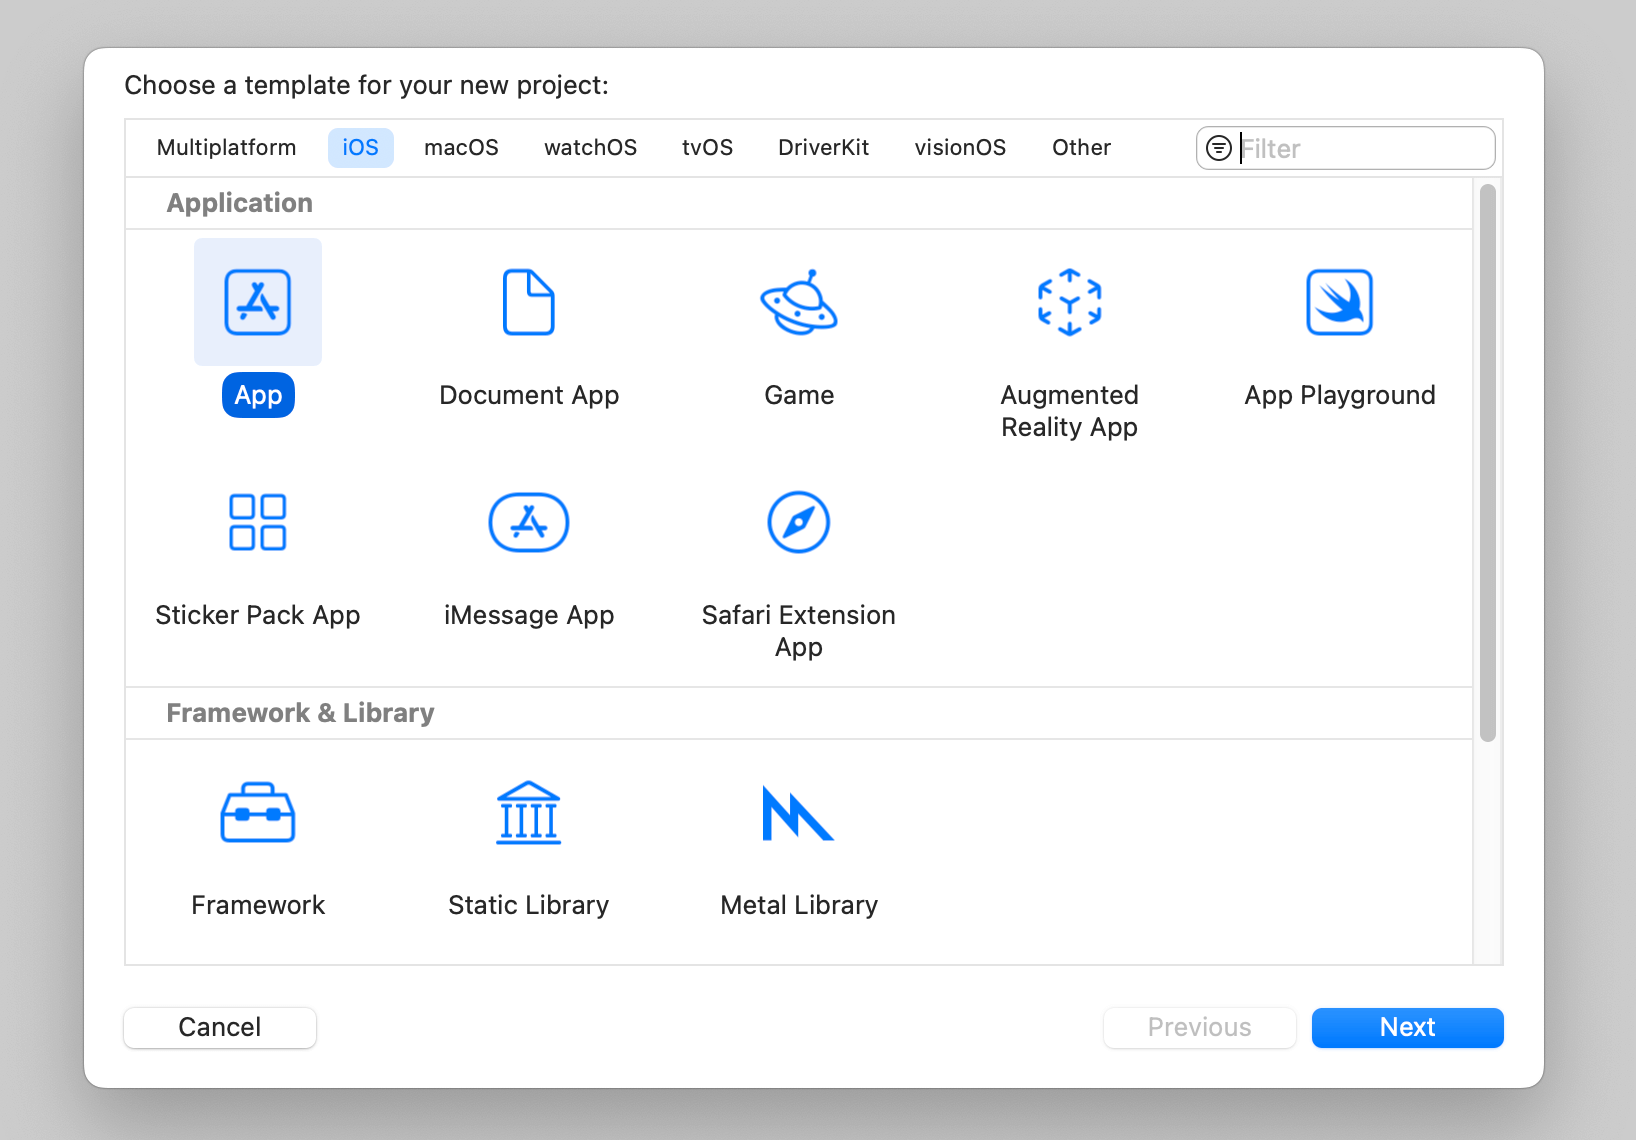Click the 'Application' section header
This screenshot has width=1636, height=1140.
tap(240, 203)
